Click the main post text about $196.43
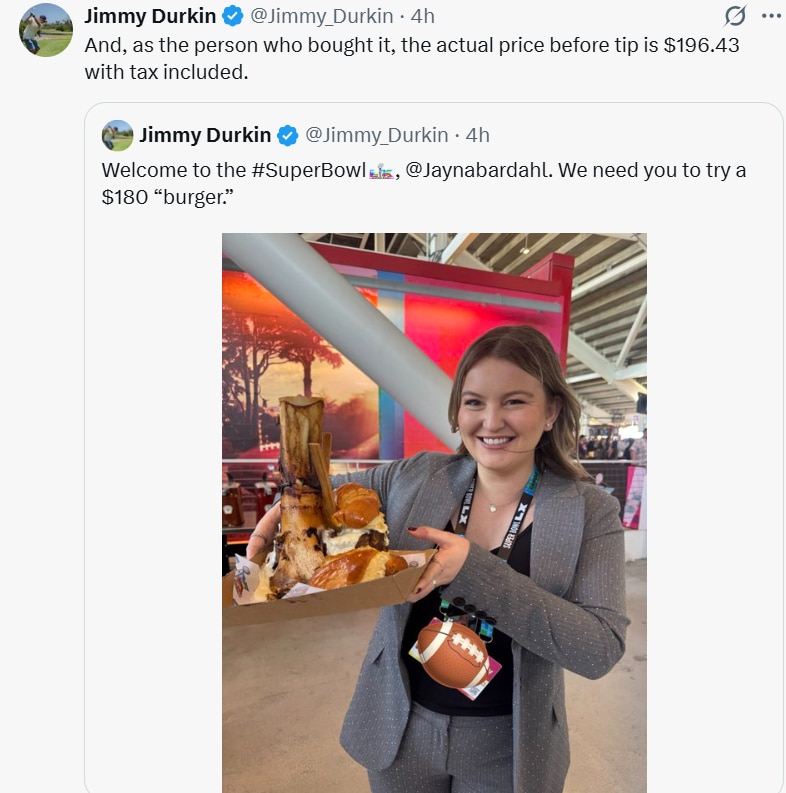 pos(412,59)
